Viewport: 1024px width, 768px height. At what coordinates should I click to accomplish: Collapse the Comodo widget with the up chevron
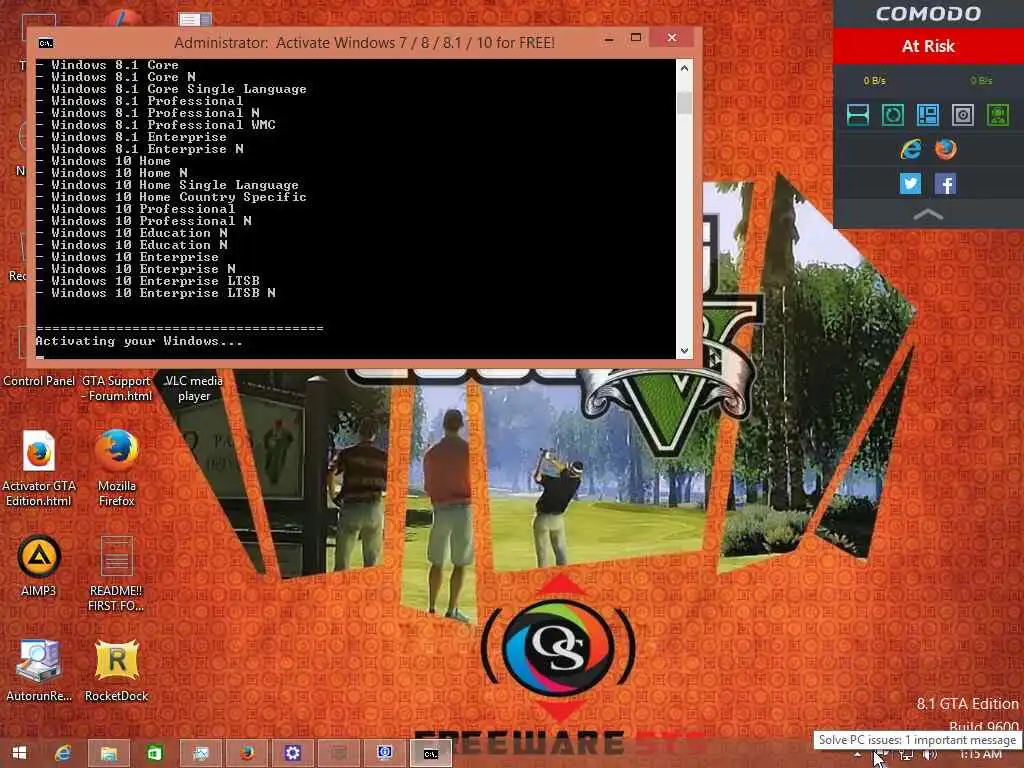click(x=928, y=214)
